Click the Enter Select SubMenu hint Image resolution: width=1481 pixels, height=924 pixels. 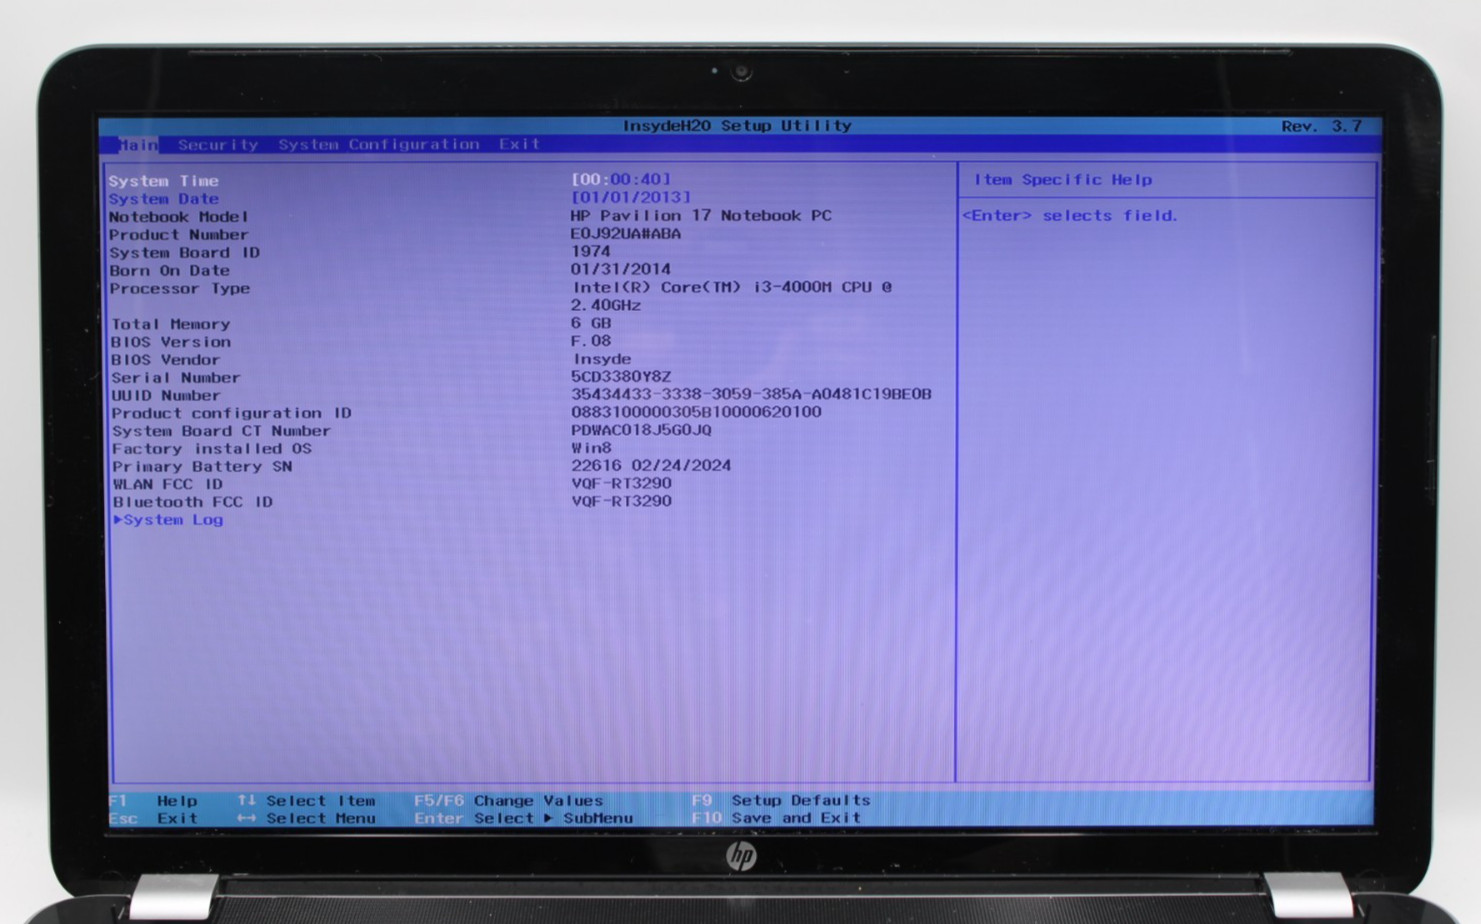(x=523, y=819)
